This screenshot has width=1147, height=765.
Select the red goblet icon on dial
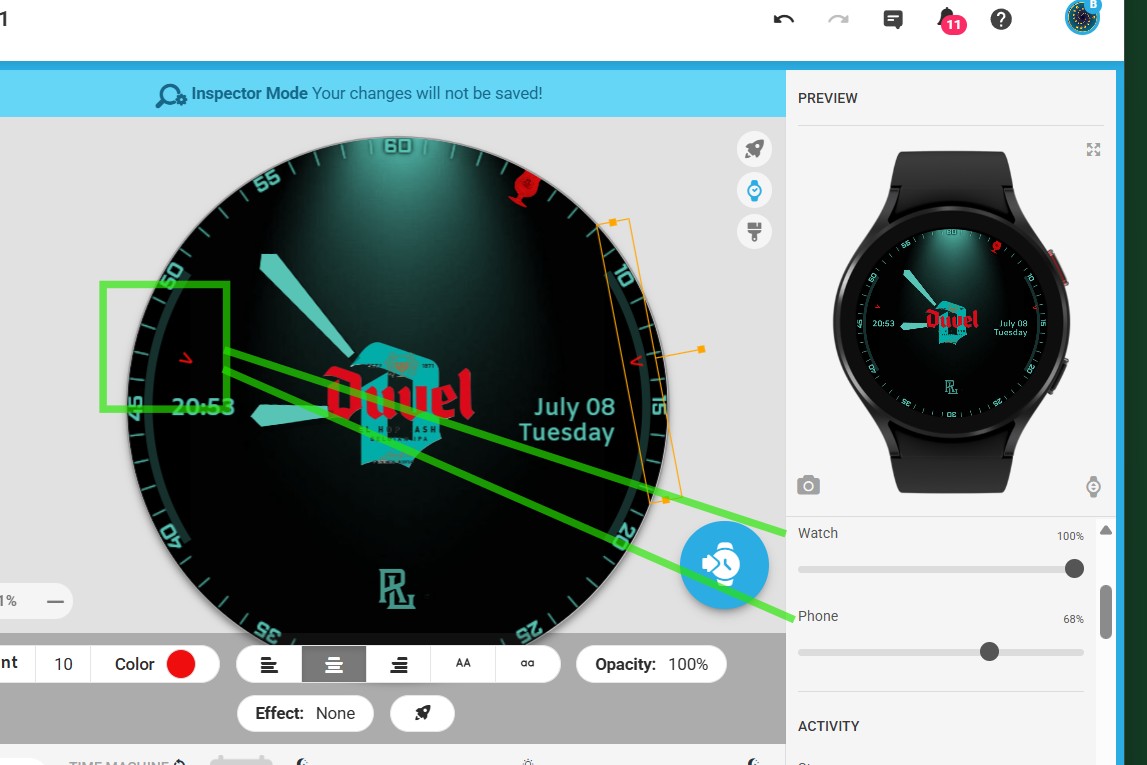525,187
